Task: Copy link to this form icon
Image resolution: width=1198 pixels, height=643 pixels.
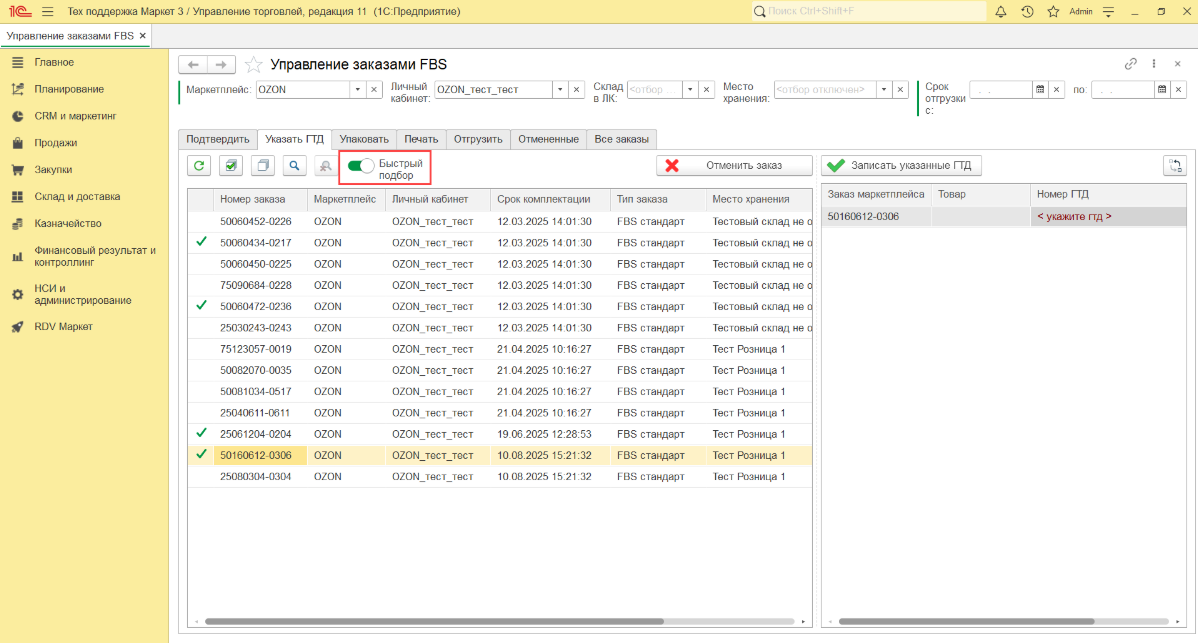Action: click(1131, 63)
